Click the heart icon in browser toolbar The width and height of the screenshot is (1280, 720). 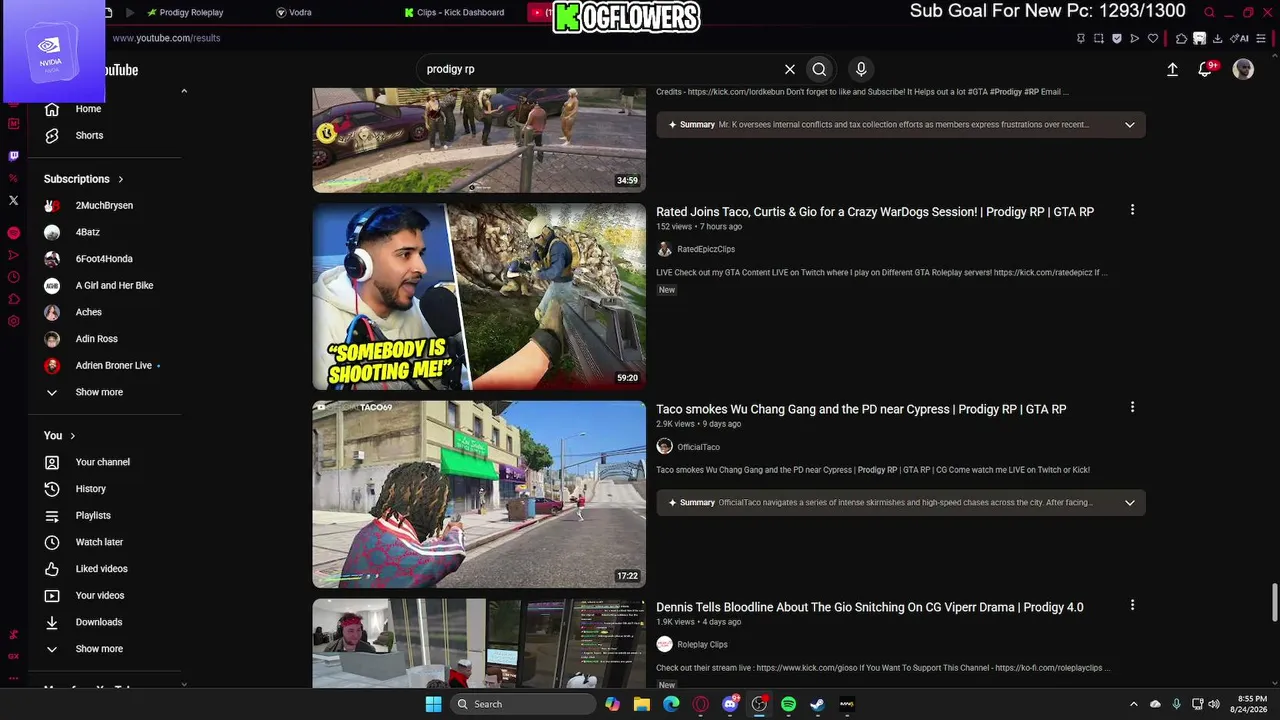[x=1153, y=39]
